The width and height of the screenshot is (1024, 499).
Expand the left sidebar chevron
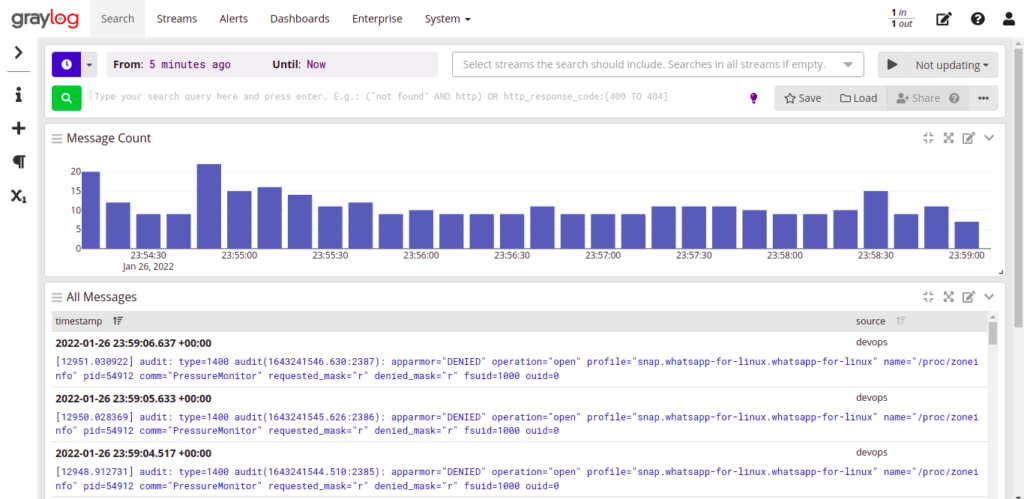[x=18, y=52]
